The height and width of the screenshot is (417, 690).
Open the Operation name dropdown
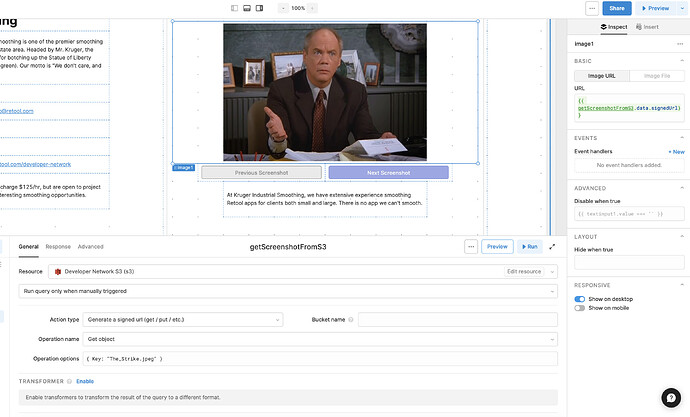click(x=320, y=339)
